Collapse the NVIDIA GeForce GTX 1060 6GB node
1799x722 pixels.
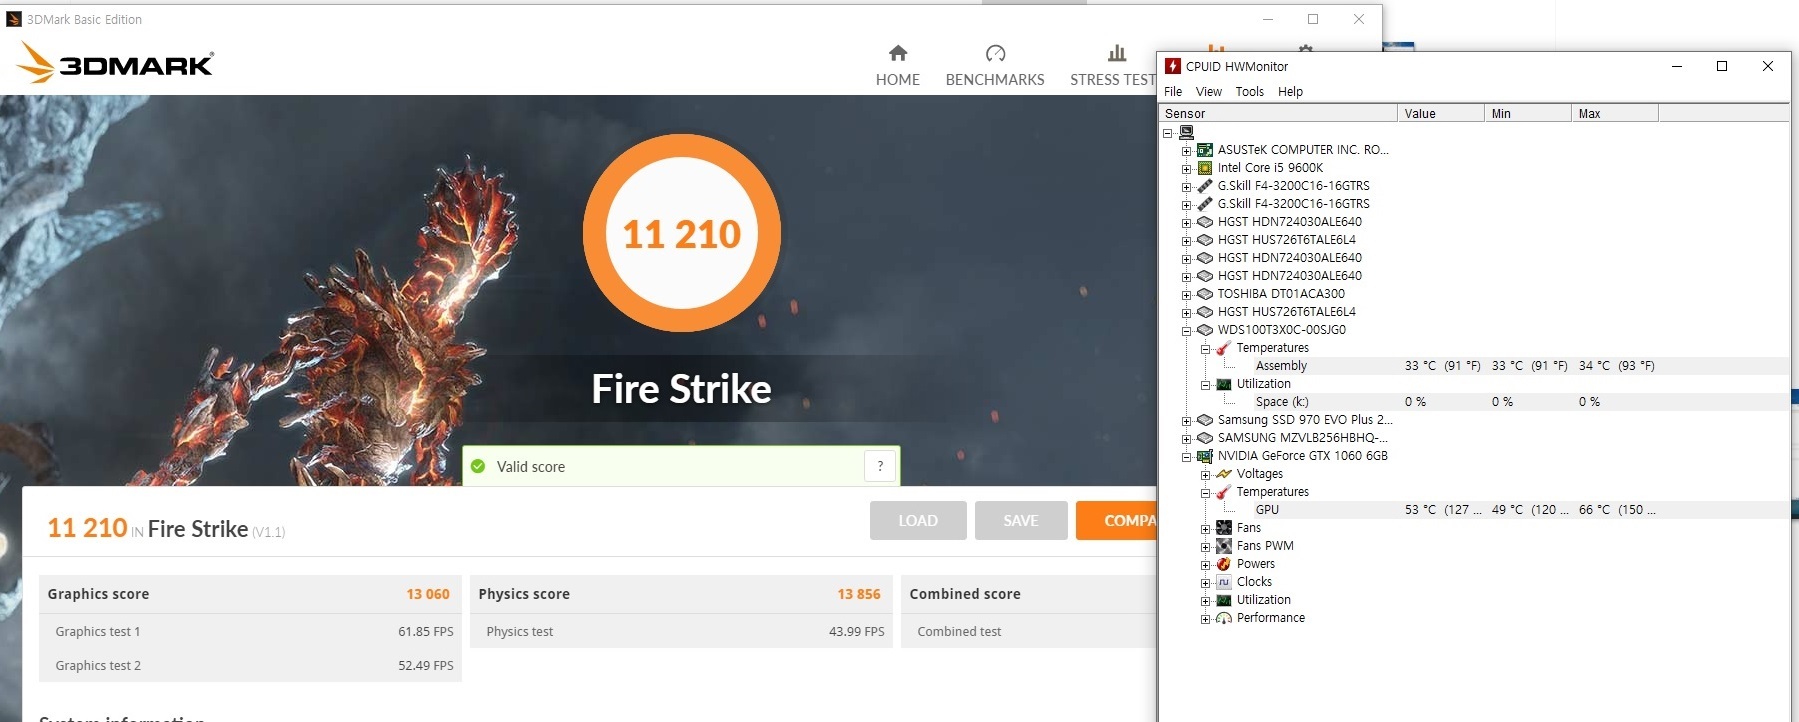1187,457
